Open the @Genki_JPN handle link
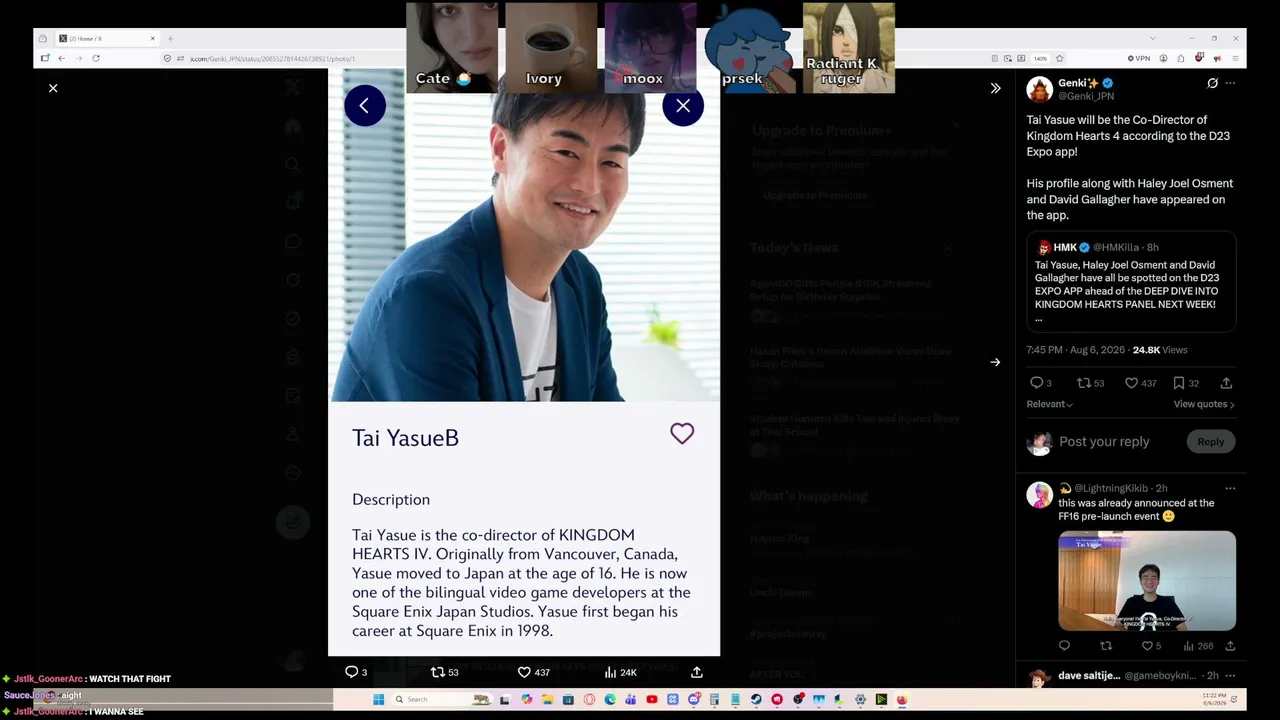 pos(1086,96)
